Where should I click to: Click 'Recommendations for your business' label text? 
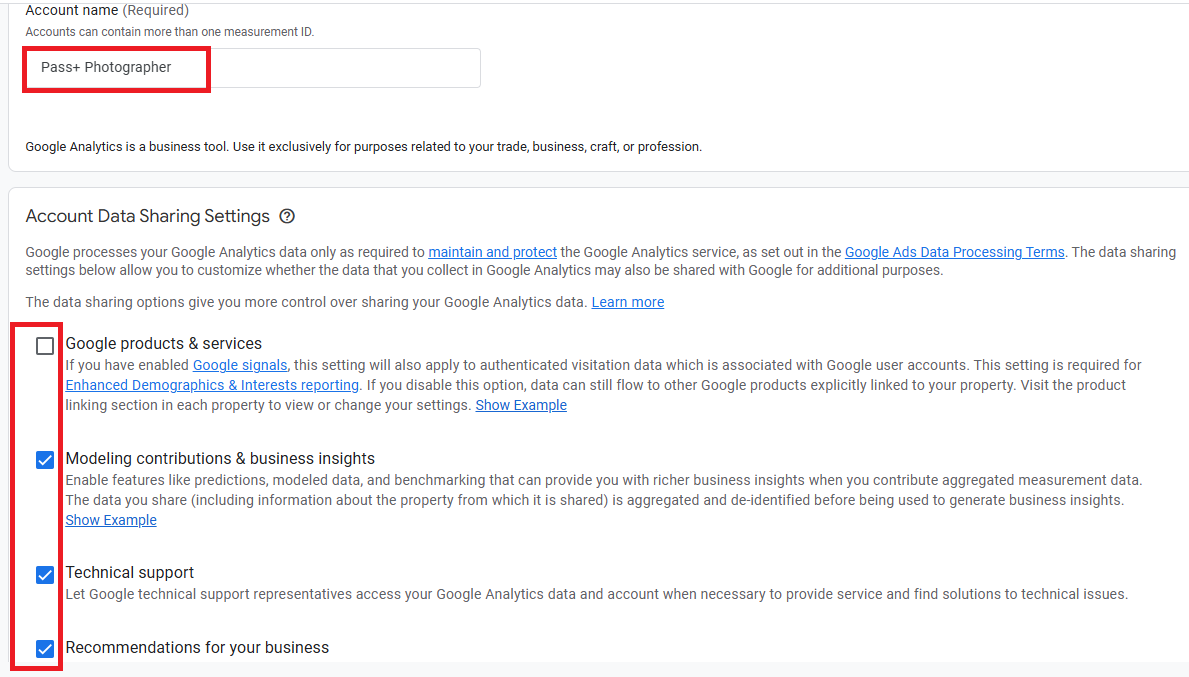[x=197, y=647]
